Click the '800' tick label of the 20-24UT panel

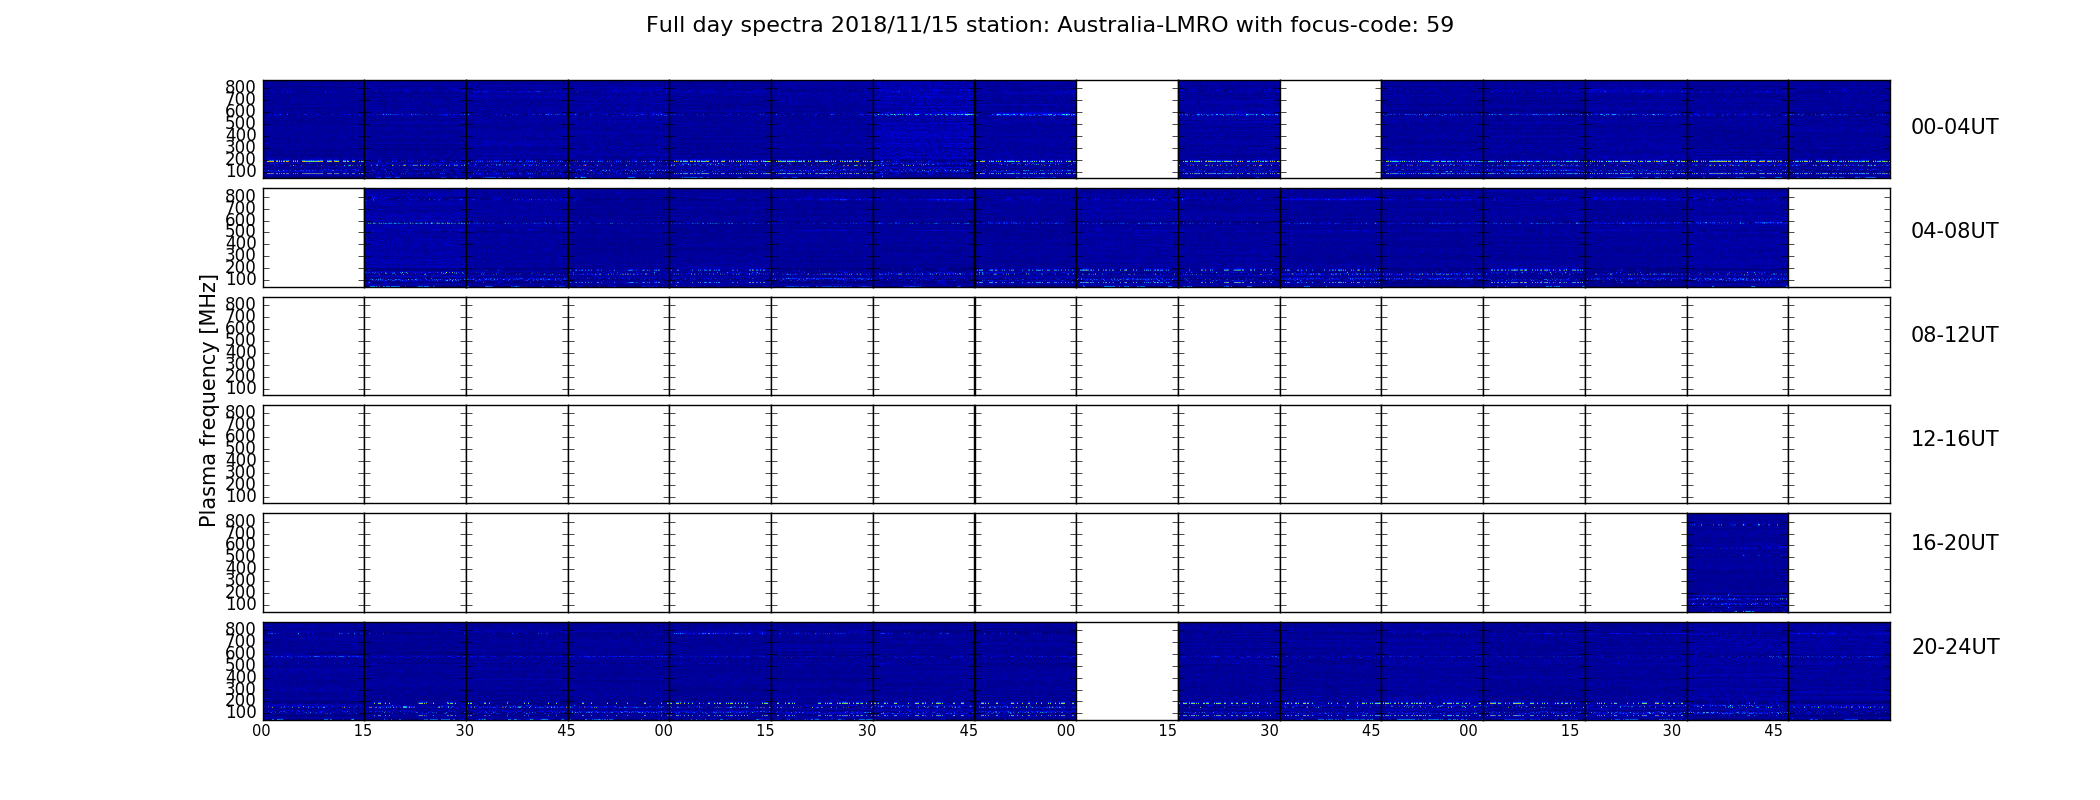click(241, 629)
